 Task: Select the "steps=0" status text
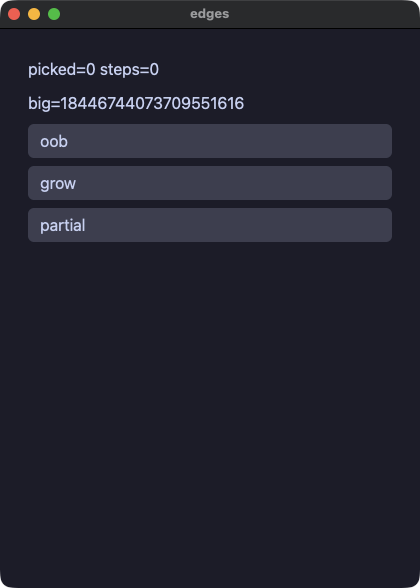tap(129, 70)
